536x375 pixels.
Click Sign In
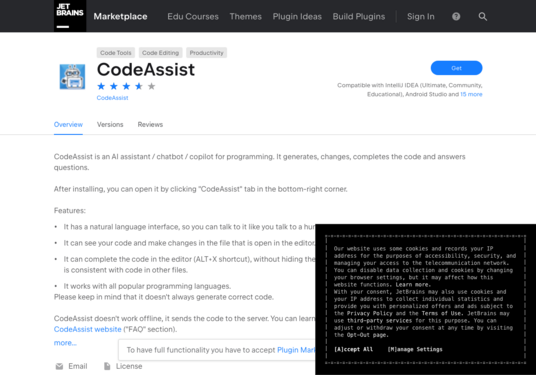click(420, 16)
